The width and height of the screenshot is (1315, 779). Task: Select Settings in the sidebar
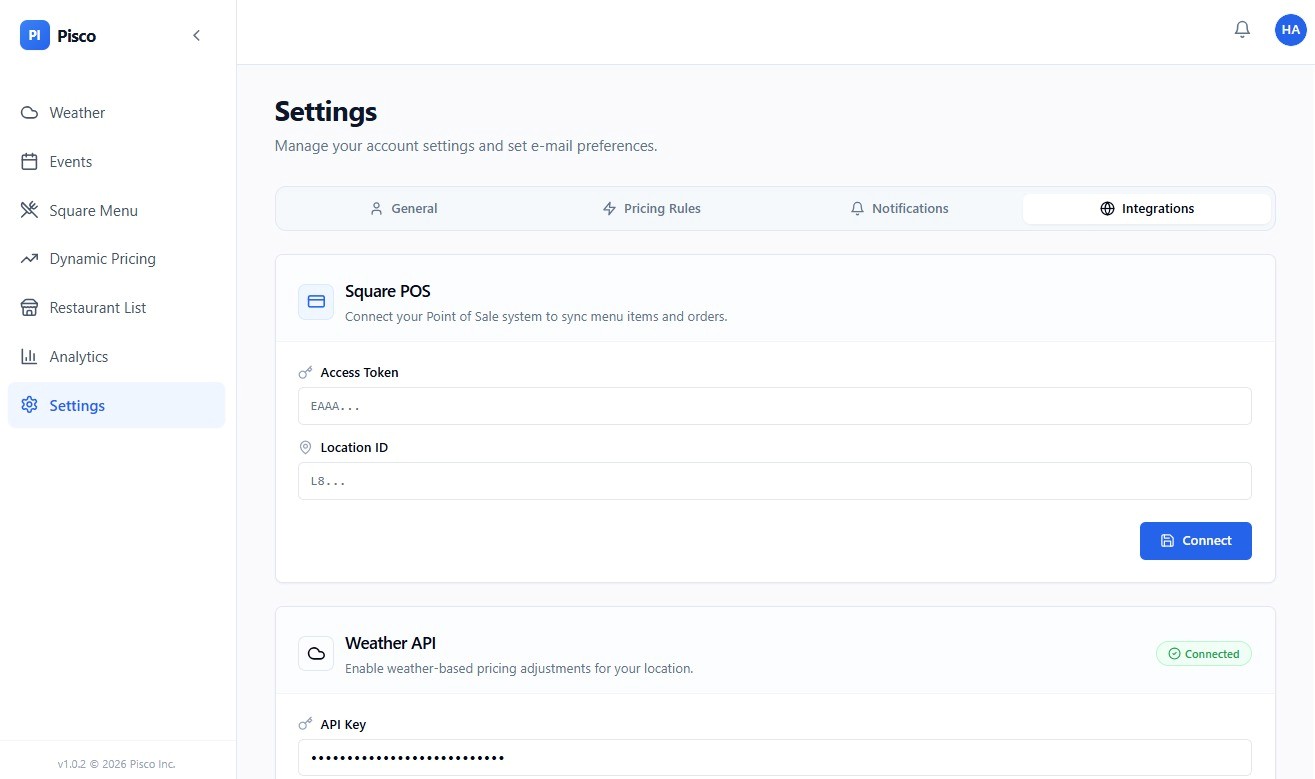click(77, 406)
